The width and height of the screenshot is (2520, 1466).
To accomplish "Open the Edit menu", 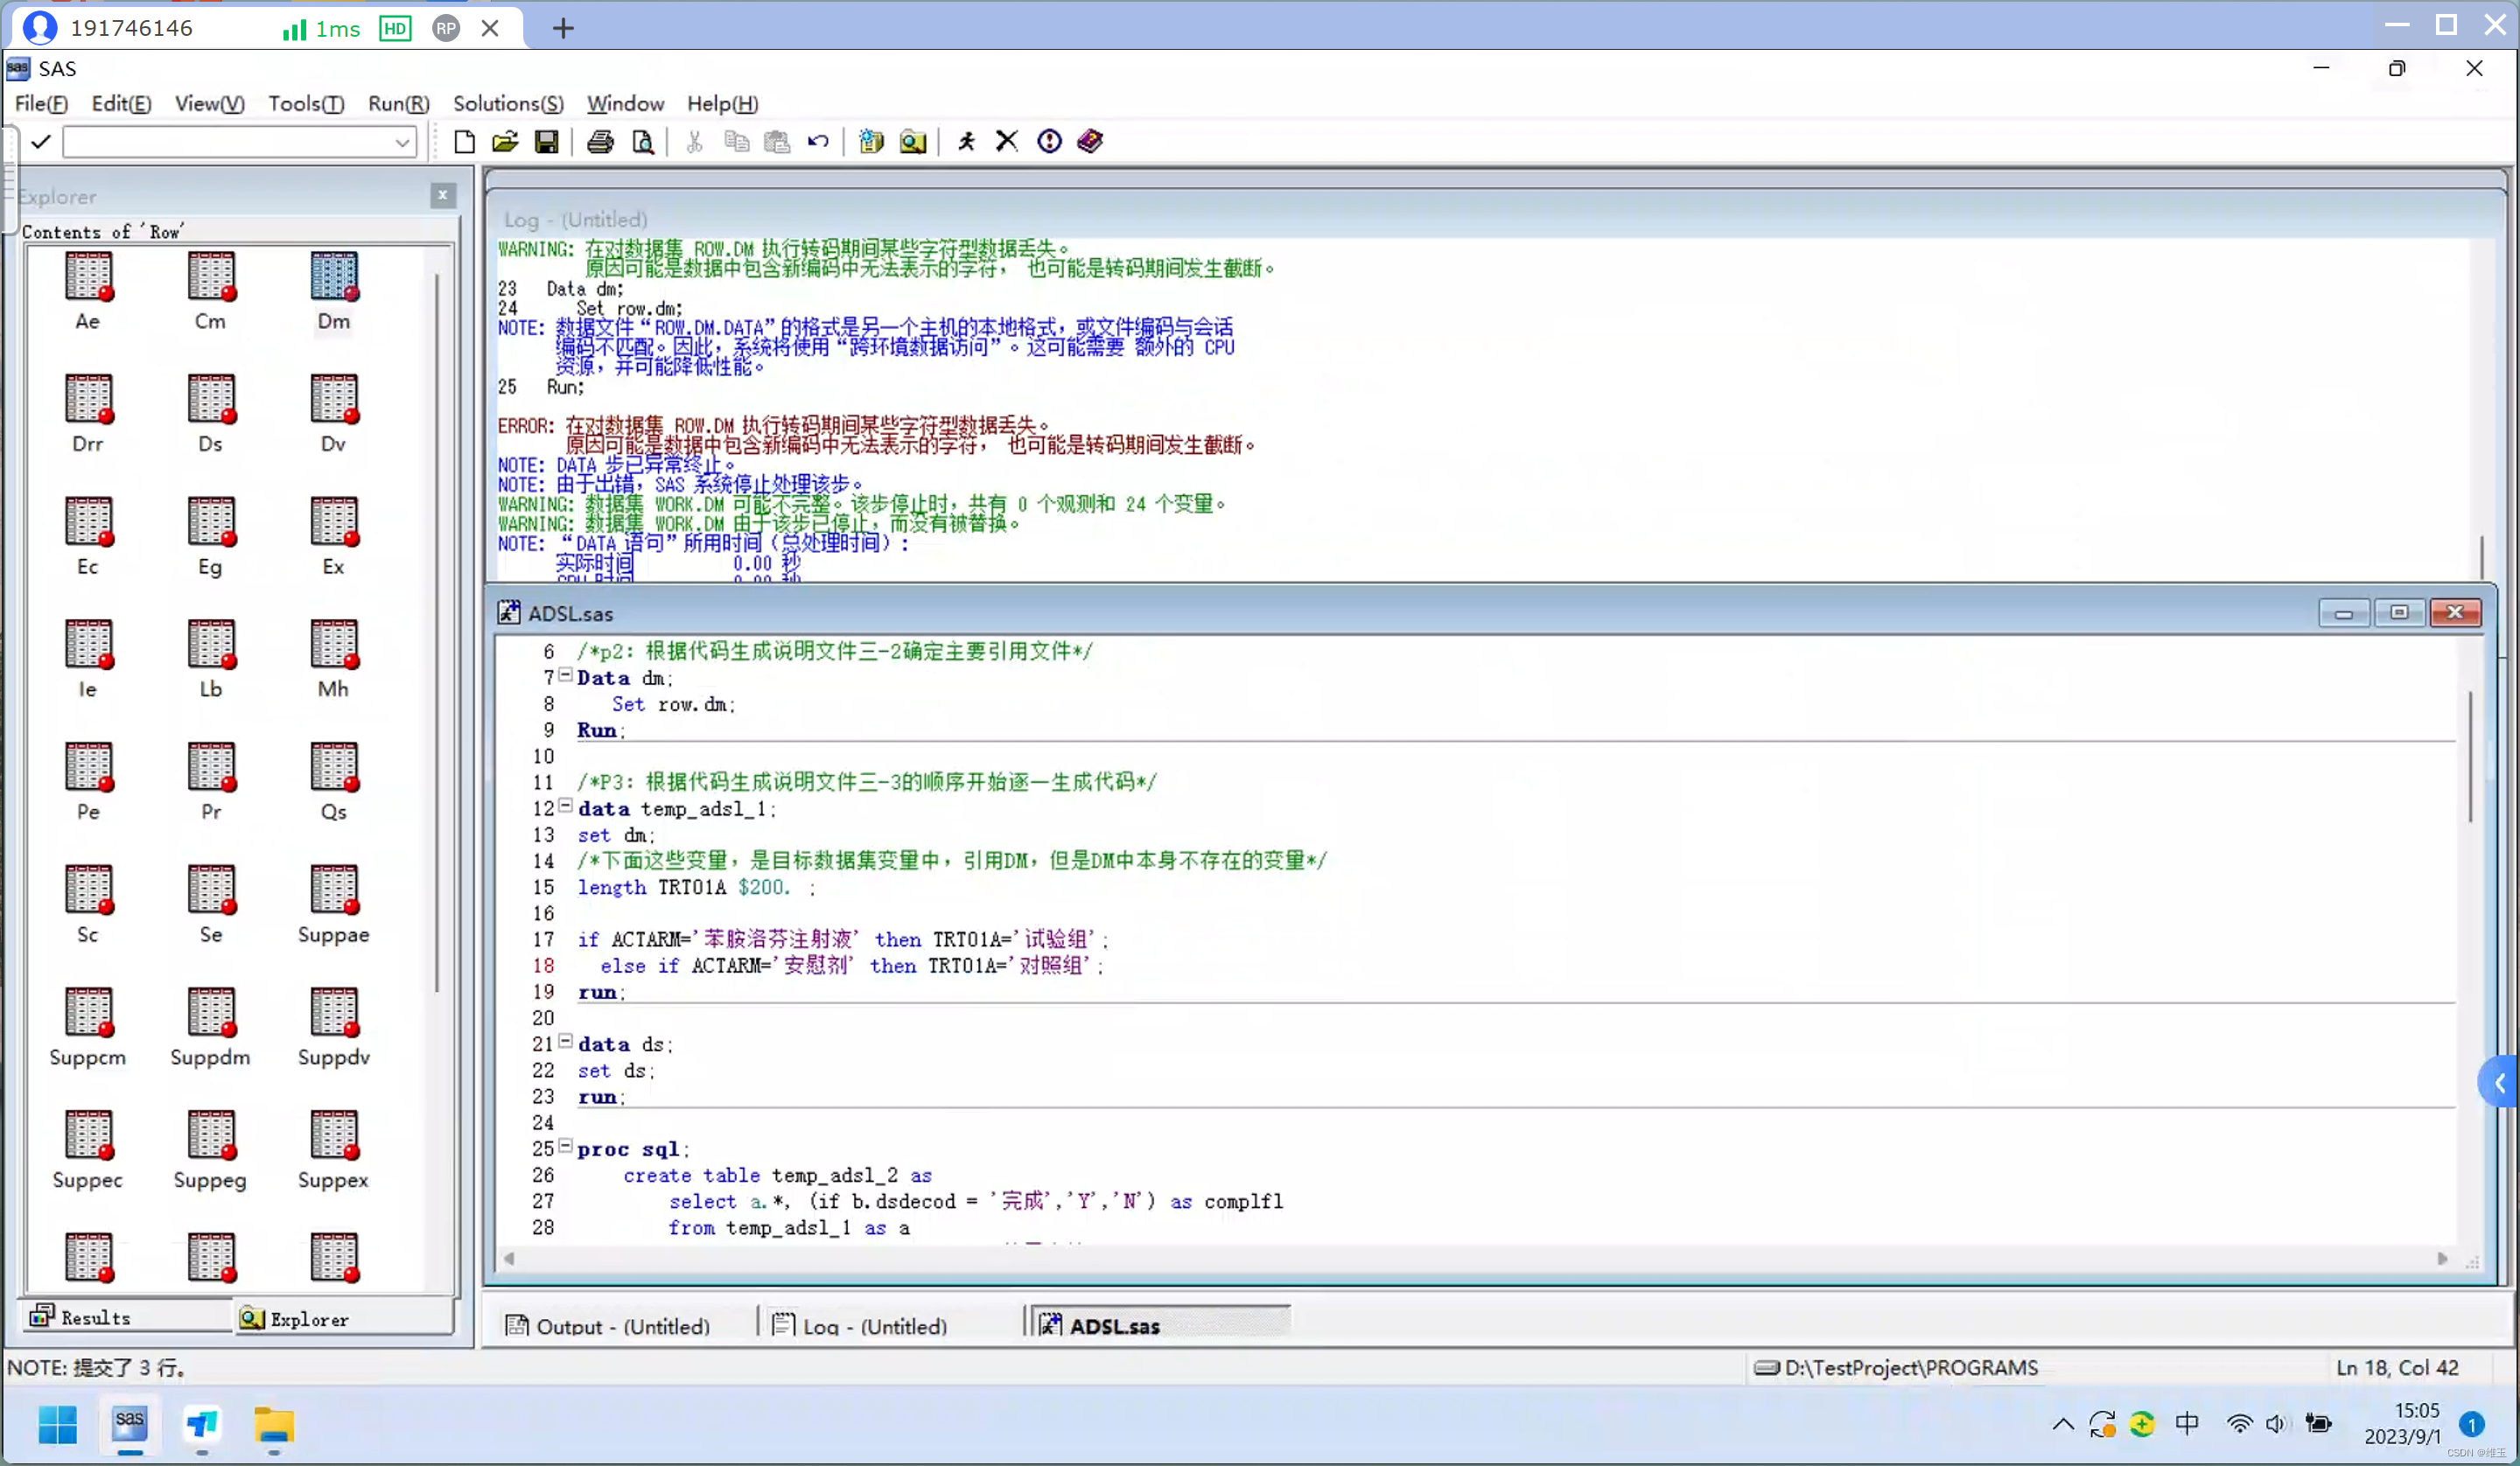I will [121, 104].
